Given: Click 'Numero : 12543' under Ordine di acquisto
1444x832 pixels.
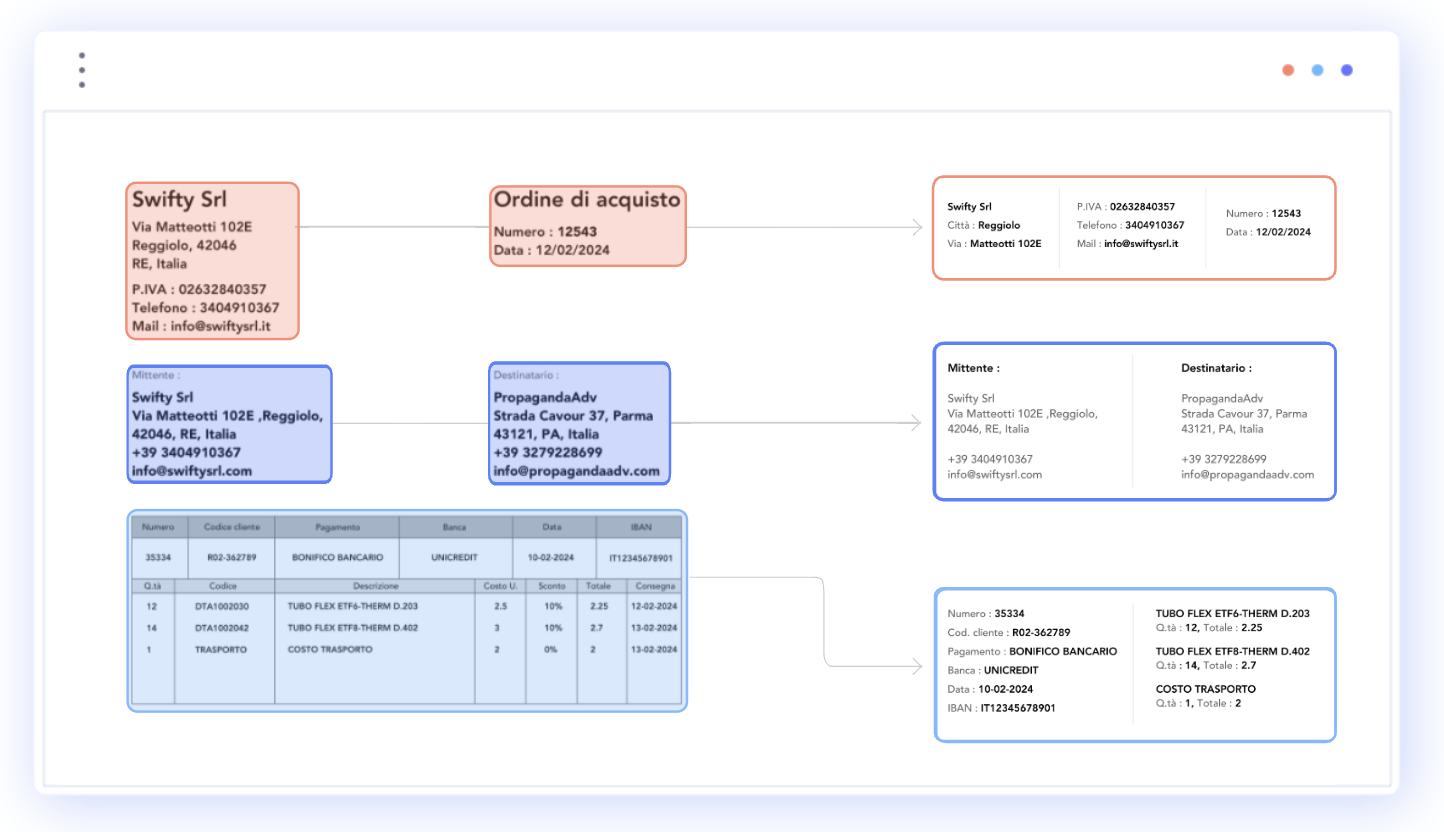Looking at the screenshot, I should 545,232.
